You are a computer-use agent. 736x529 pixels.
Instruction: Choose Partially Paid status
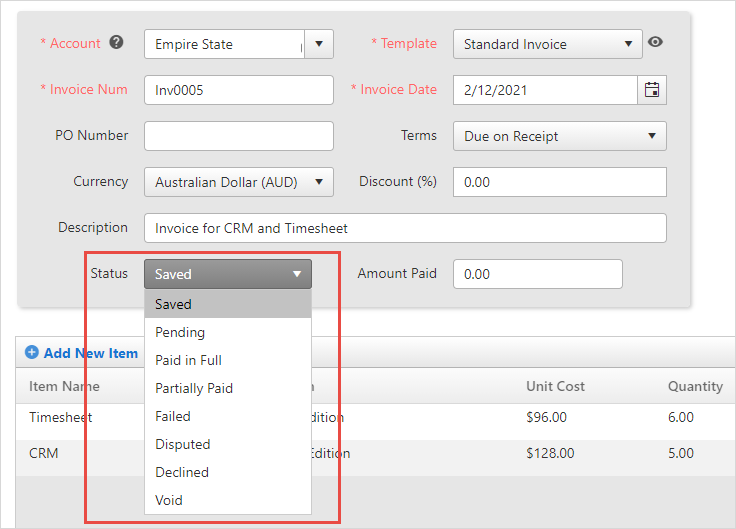(x=228, y=388)
